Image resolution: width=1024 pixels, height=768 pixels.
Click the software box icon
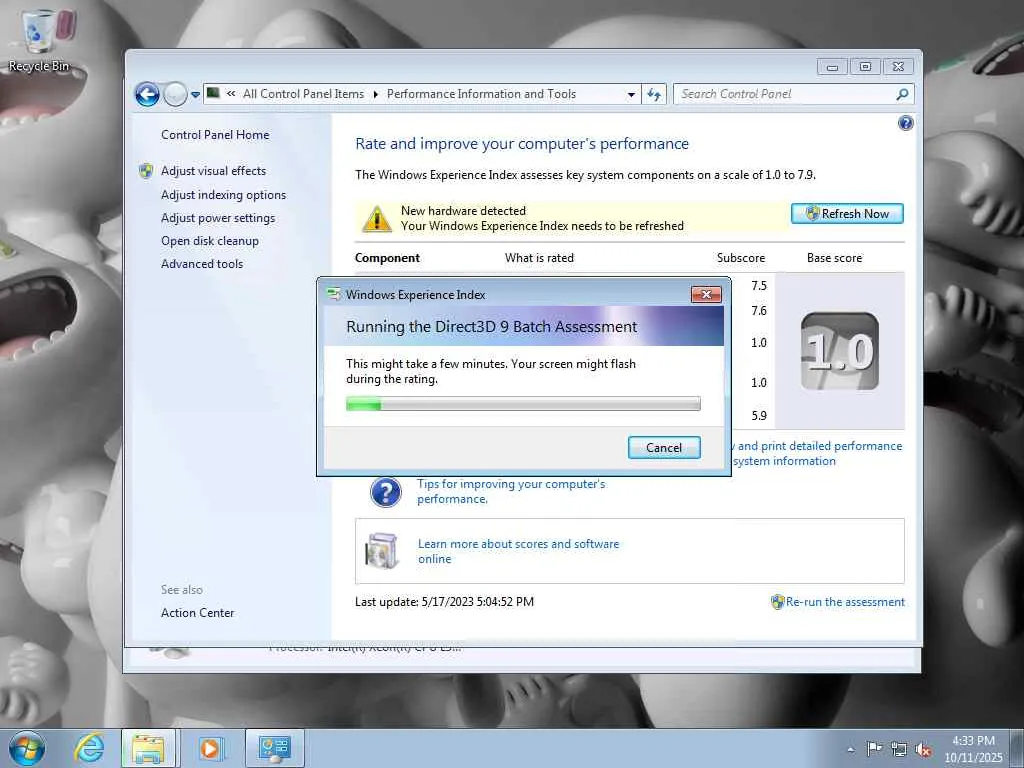(383, 551)
